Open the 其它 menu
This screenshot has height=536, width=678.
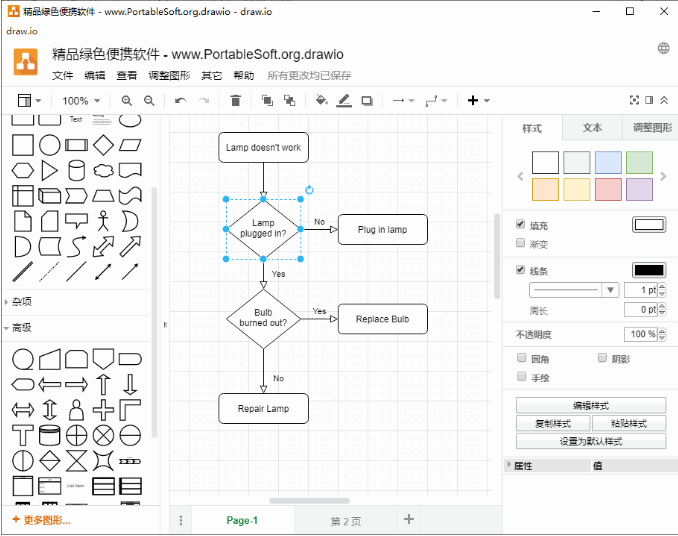click(x=212, y=76)
